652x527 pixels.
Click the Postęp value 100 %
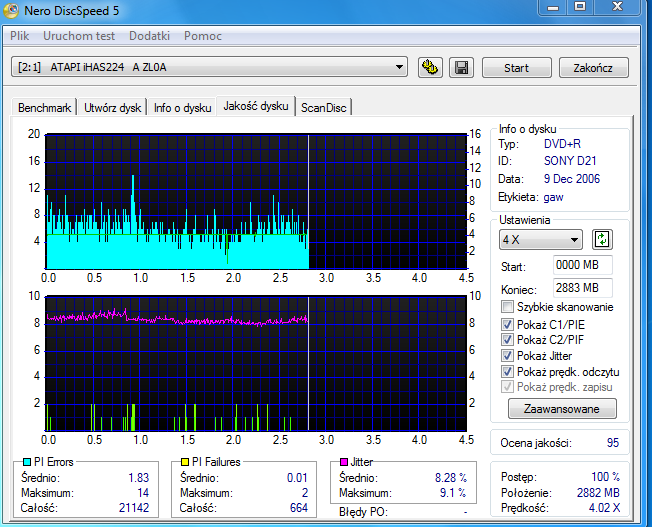[x=605, y=477]
